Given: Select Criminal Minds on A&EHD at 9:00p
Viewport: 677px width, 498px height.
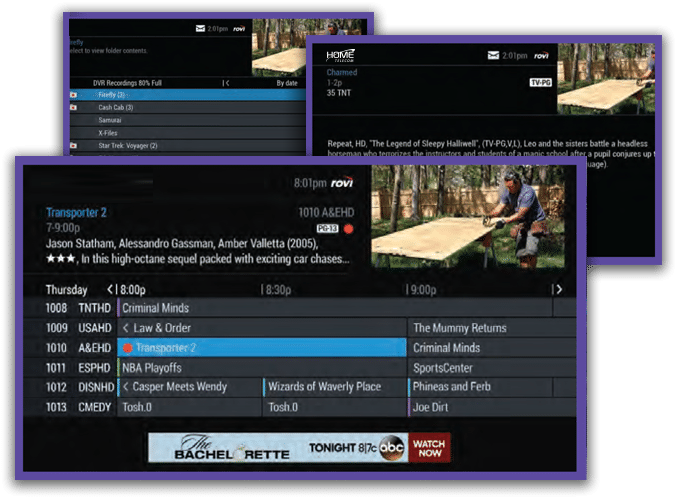Looking at the screenshot, I should [x=492, y=348].
